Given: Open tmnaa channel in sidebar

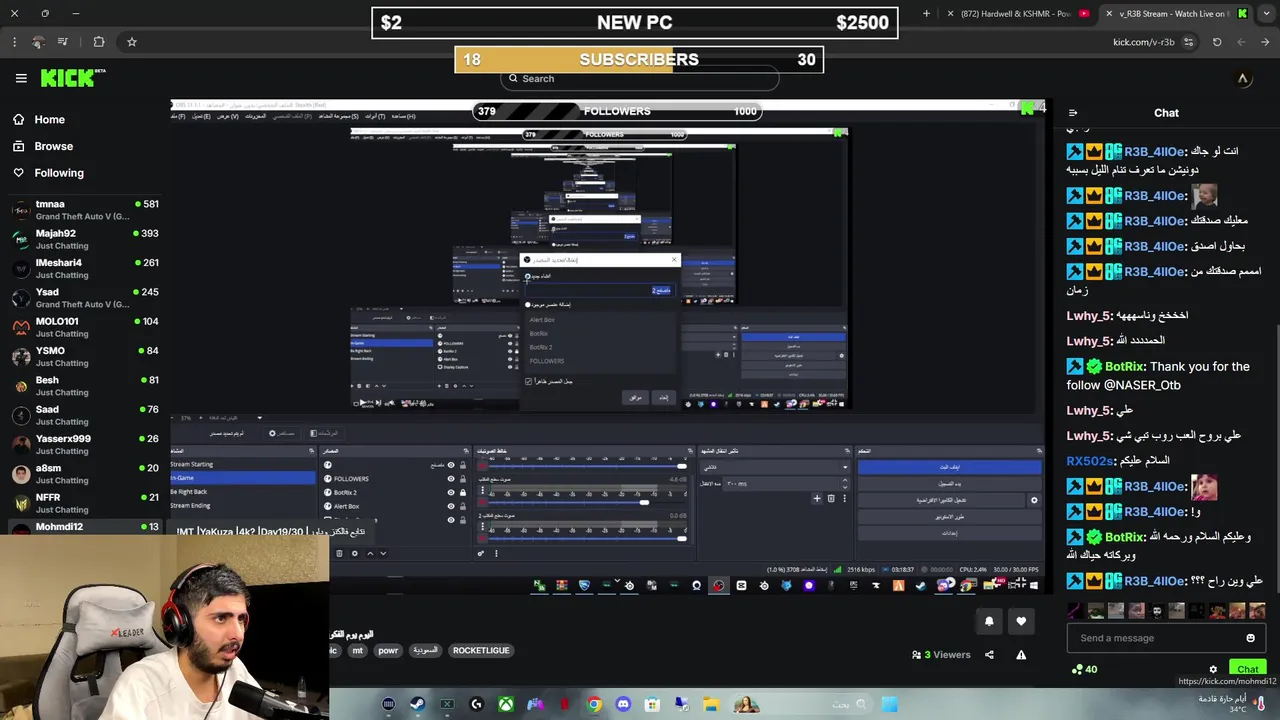Looking at the screenshot, I should pyautogui.click(x=84, y=209).
